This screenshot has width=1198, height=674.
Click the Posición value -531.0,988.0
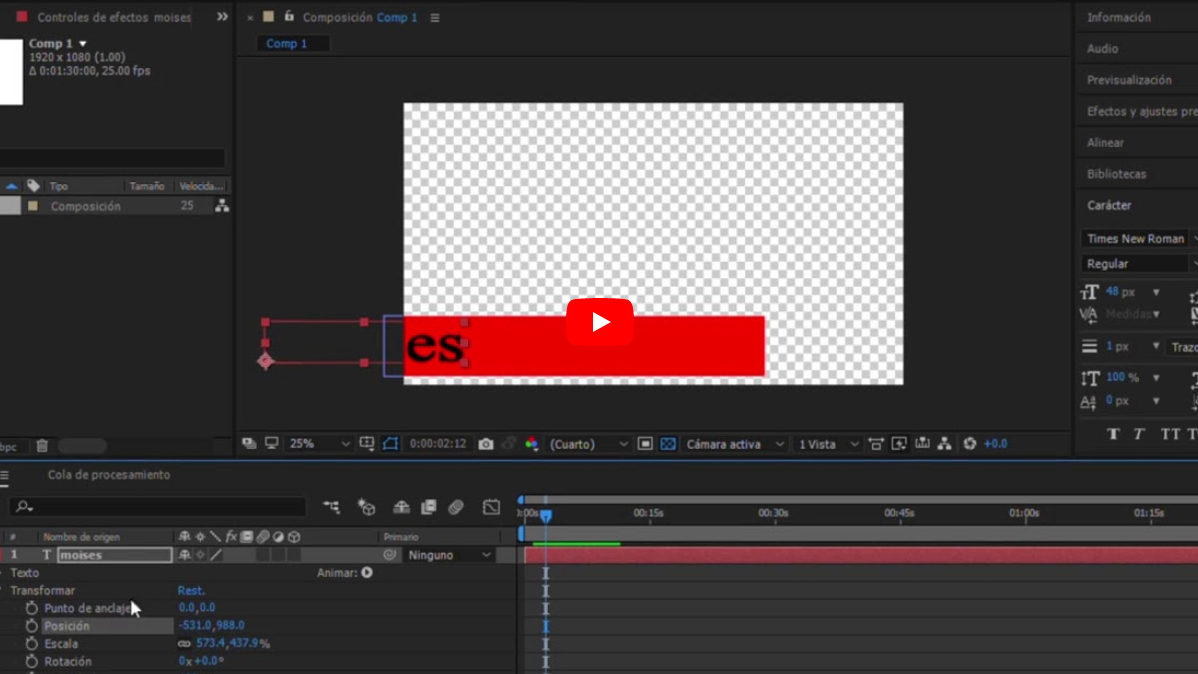point(212,625)
